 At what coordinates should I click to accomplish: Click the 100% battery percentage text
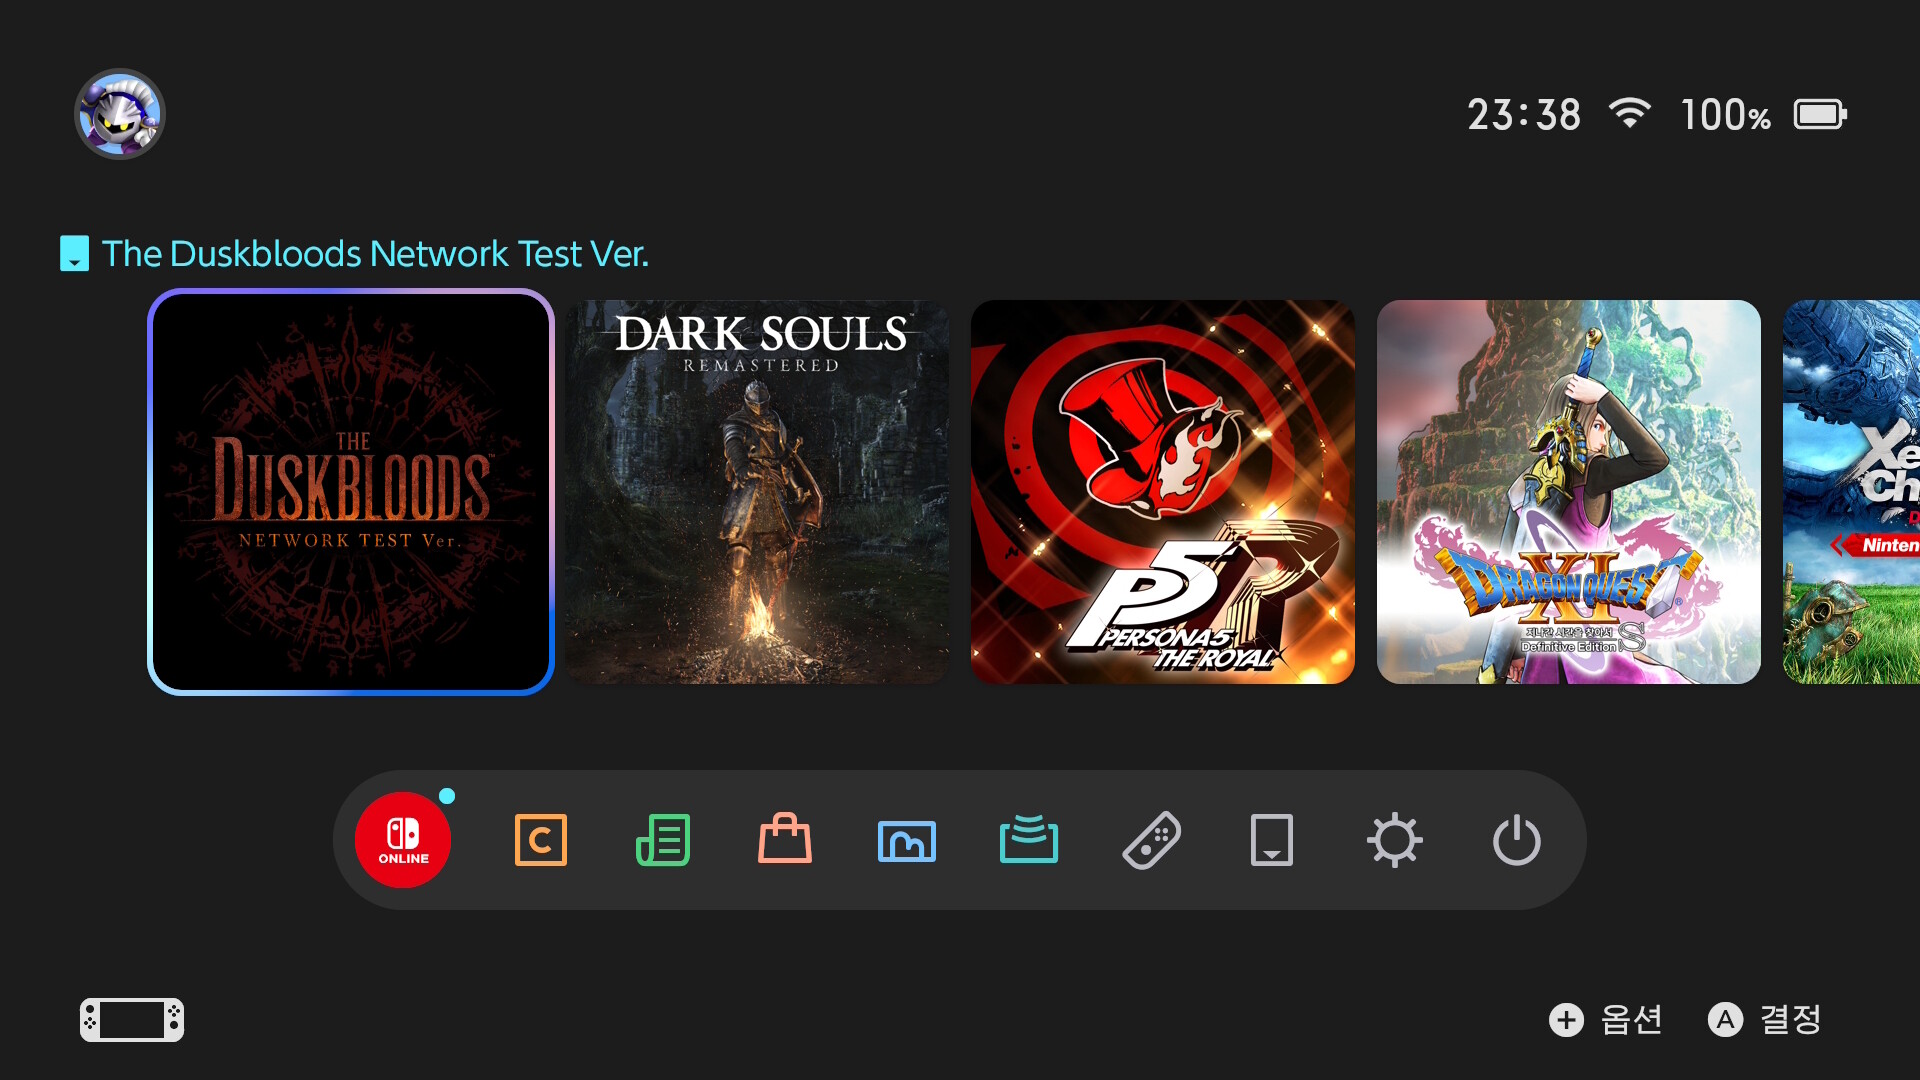(1726, 115)
